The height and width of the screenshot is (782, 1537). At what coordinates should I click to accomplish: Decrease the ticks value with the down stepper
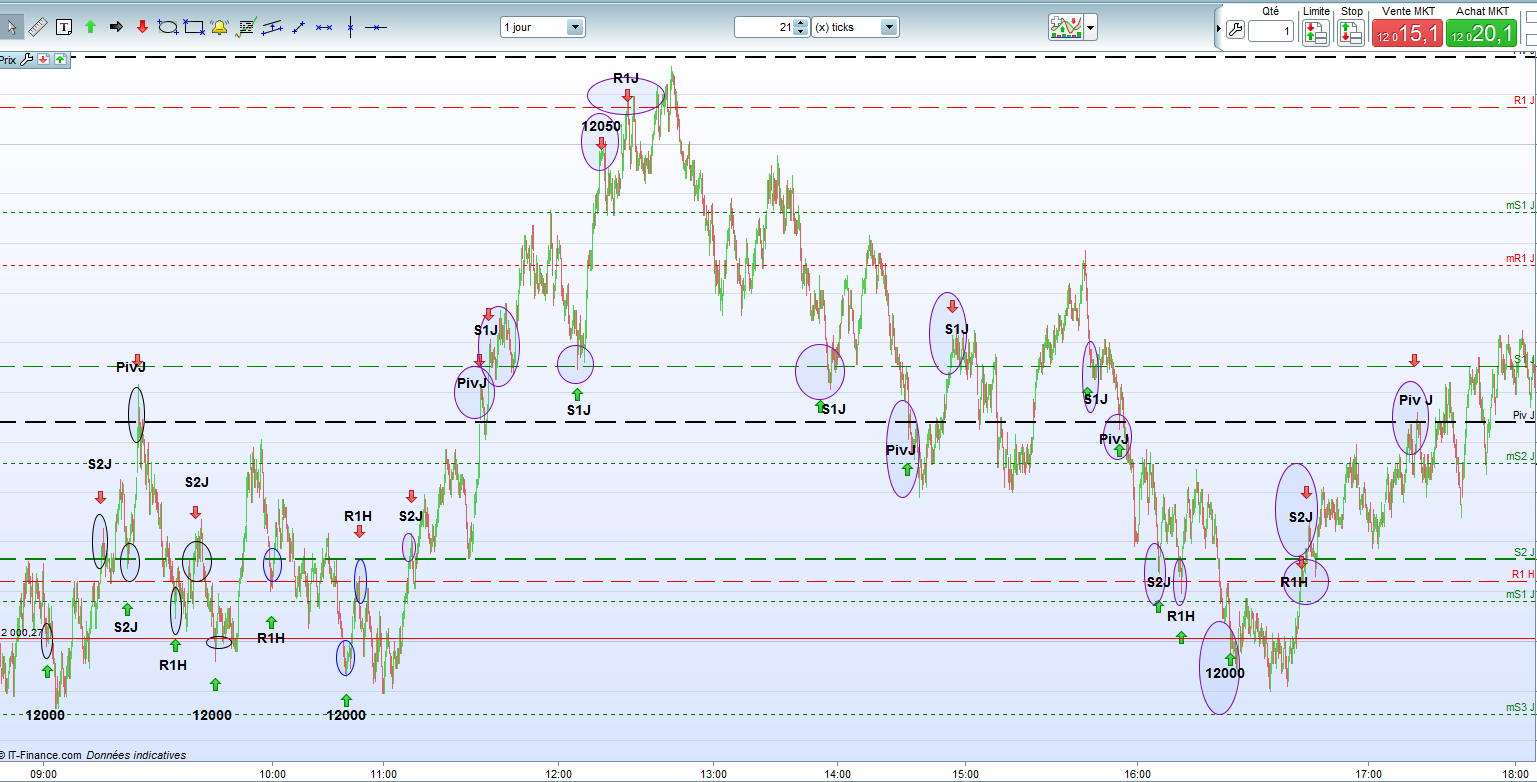click(x=799, y=32)
